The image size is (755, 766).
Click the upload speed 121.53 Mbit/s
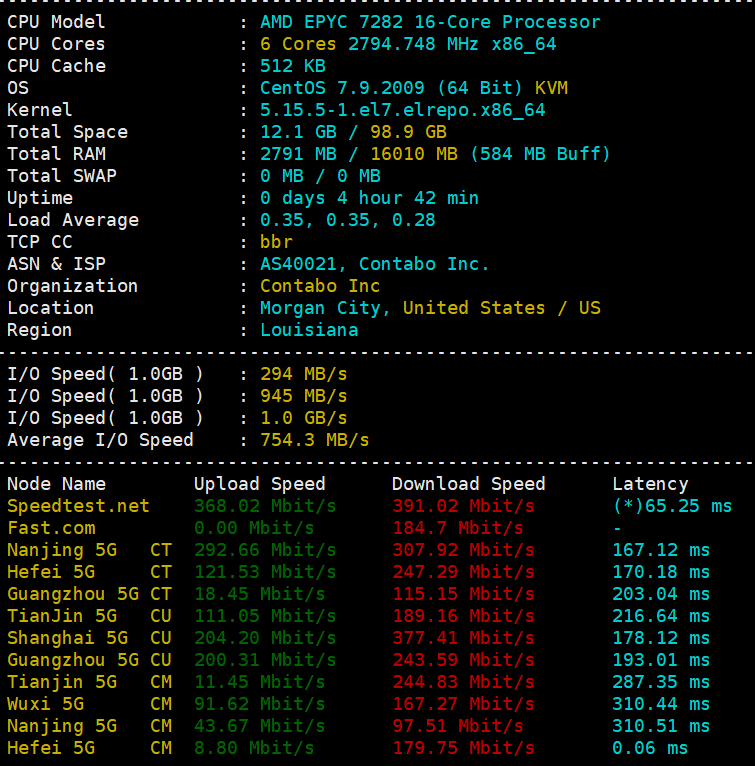pyautogui.click(x=265, y=572)
